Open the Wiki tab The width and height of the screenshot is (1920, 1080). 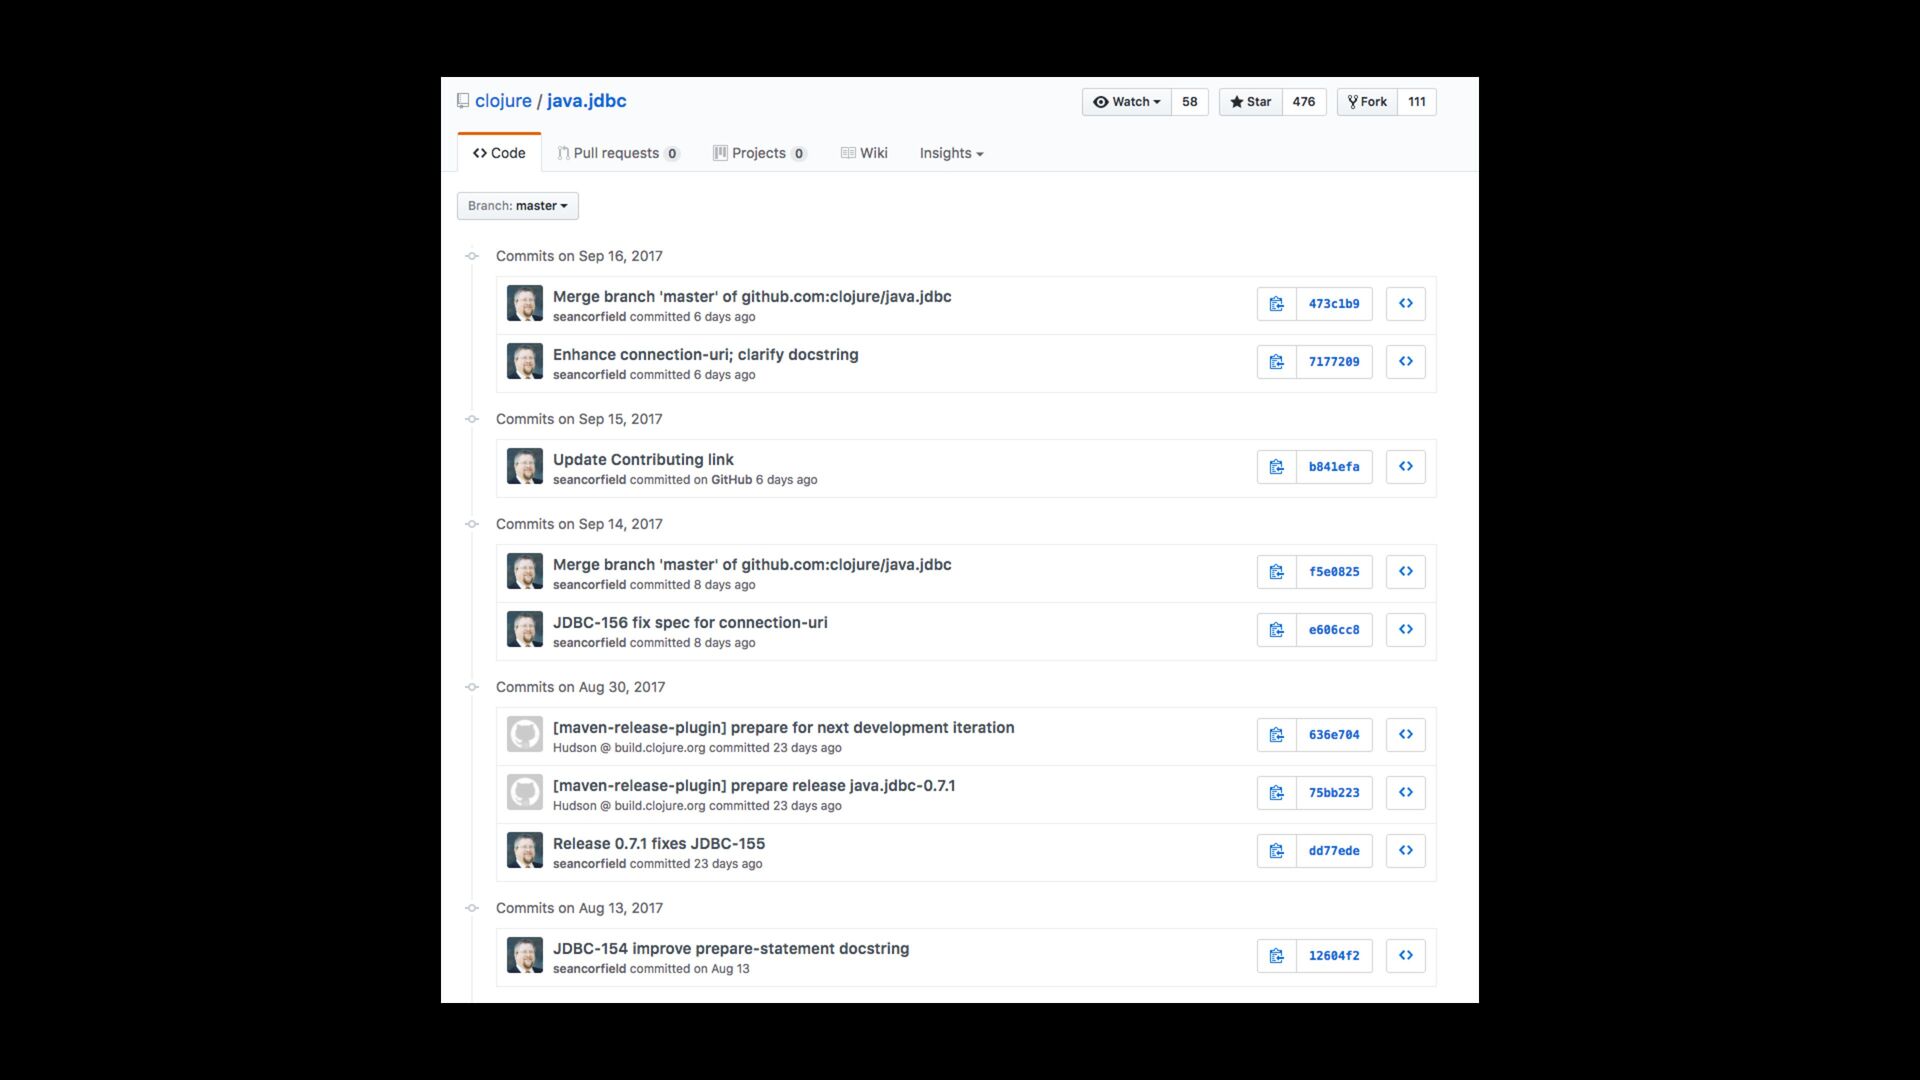(864, 153)
